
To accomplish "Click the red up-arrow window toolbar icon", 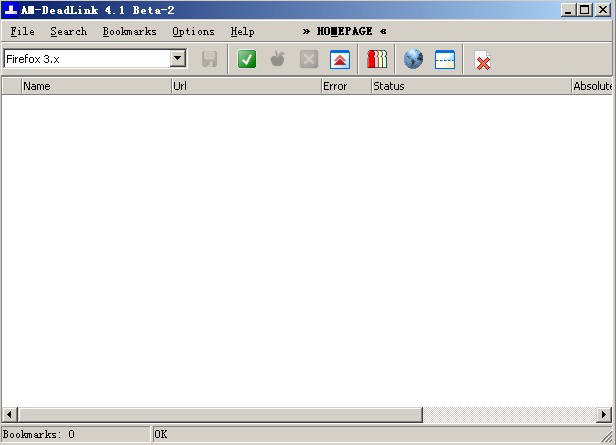I will (340, 60).
